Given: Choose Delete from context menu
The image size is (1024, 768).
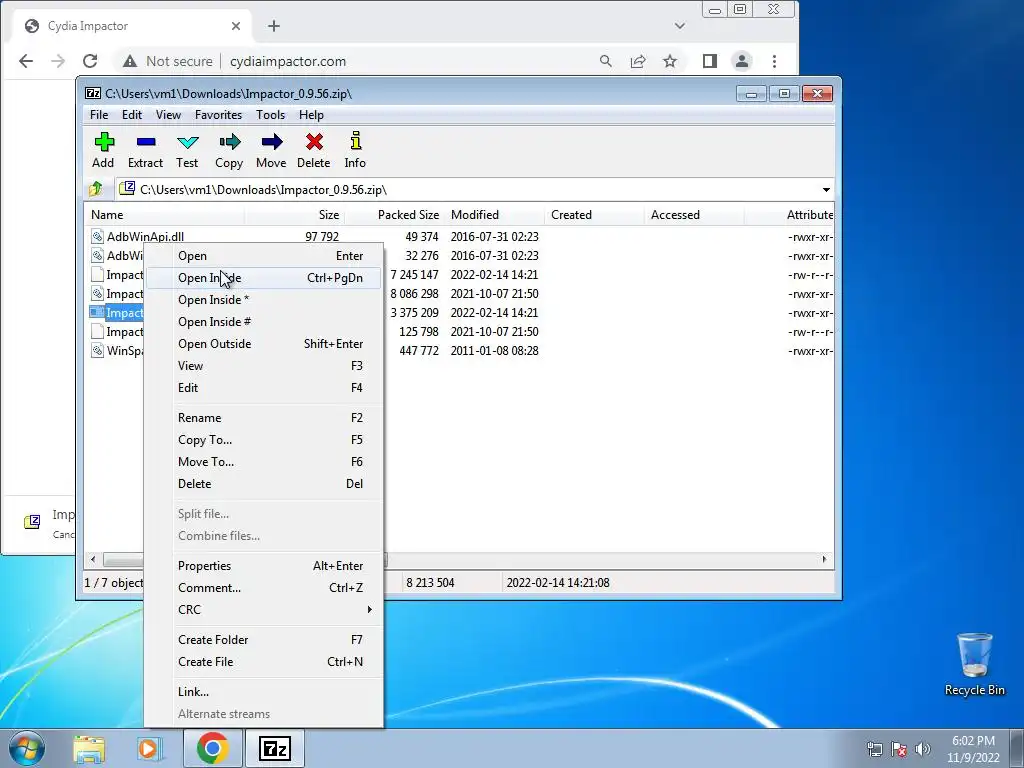Looking at the screenshot, I should tap(263, 484).
